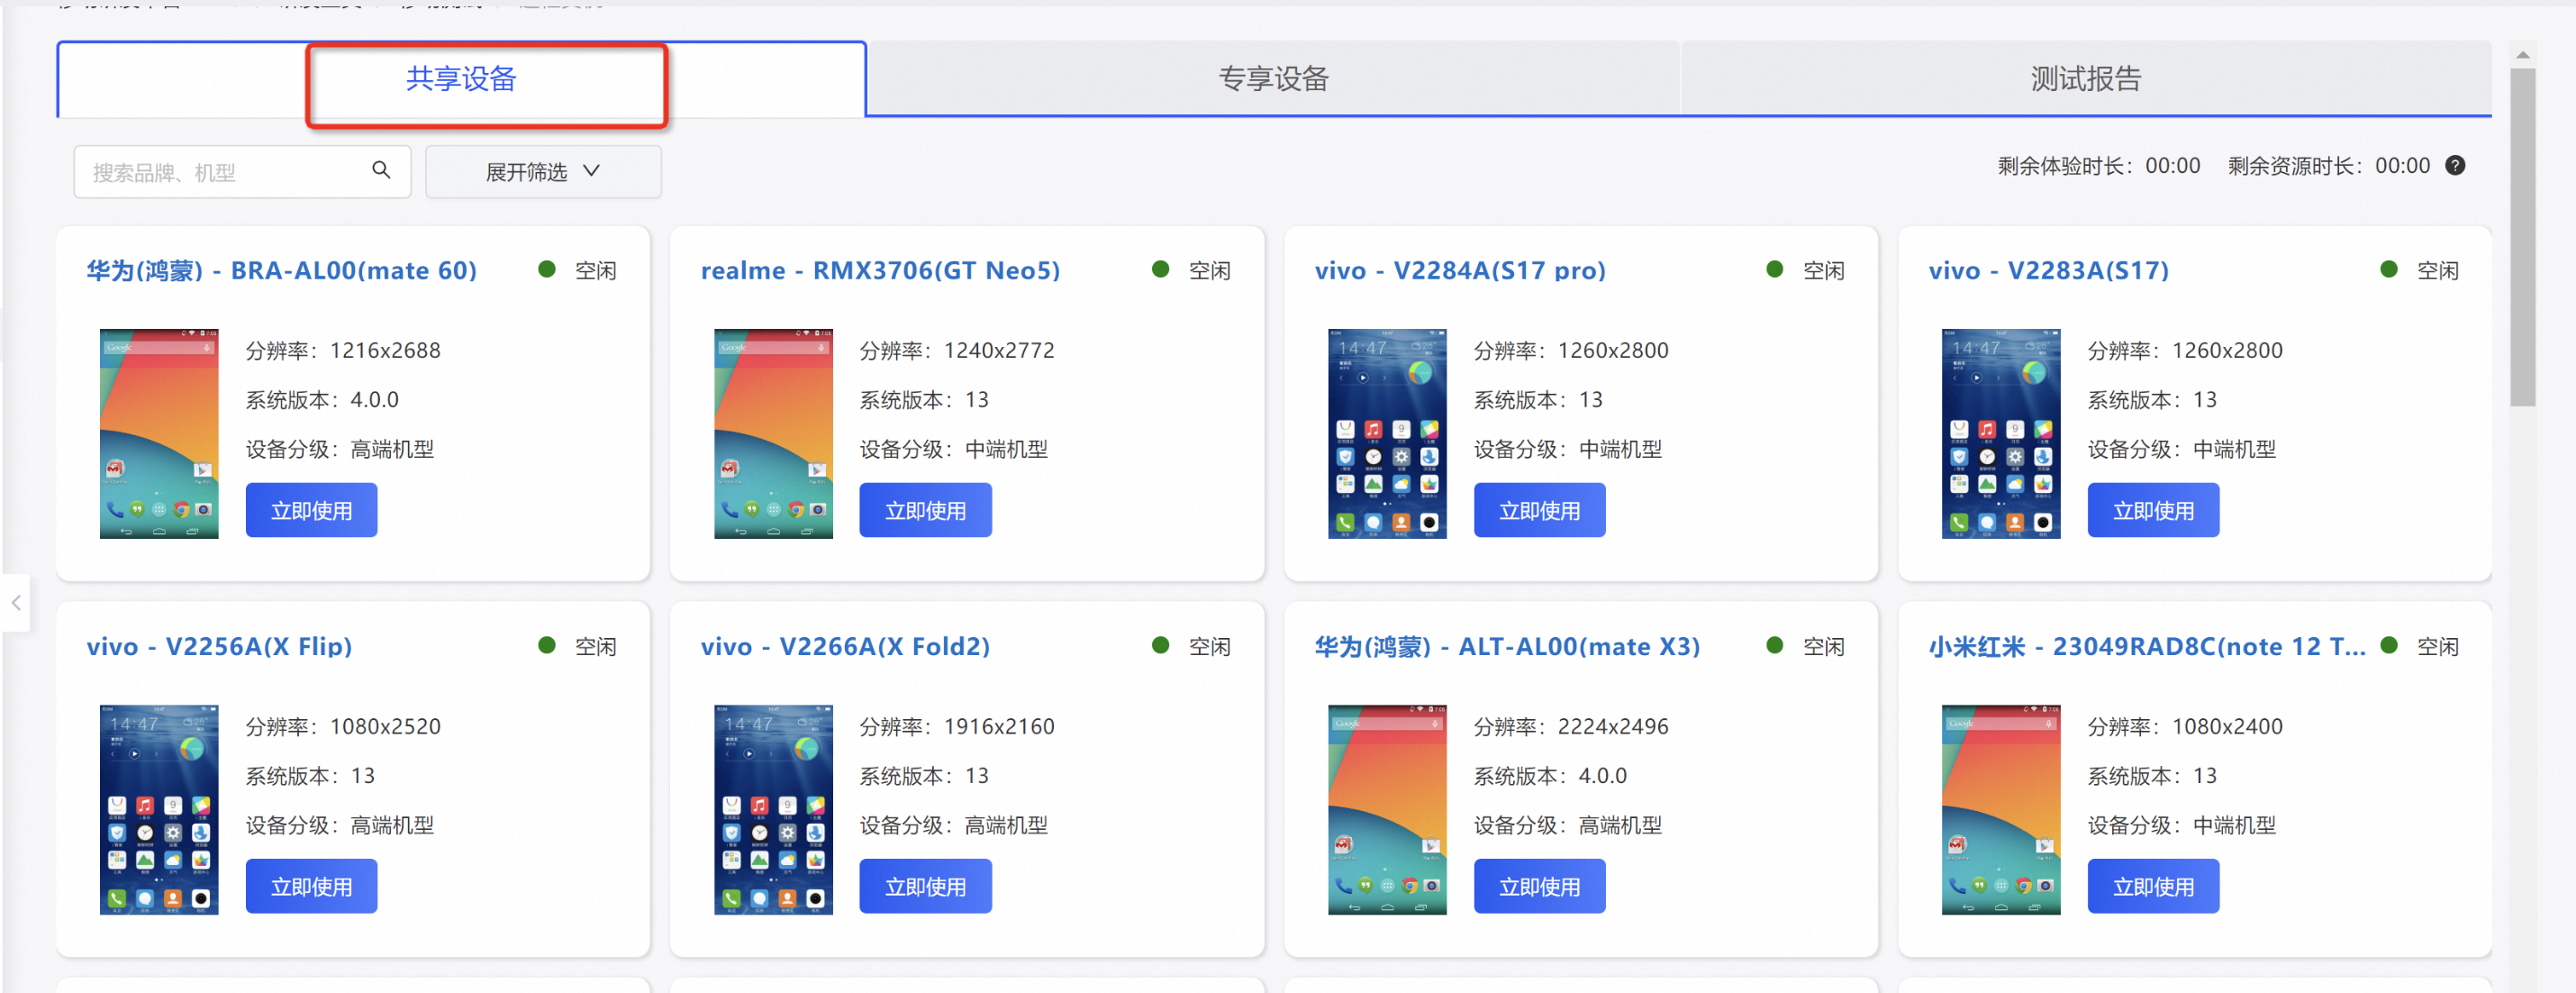Click the realme GT Neo5 phone thumbnail
The image size is (2576, 993).
pyautogui.click(x=773, y=433)
